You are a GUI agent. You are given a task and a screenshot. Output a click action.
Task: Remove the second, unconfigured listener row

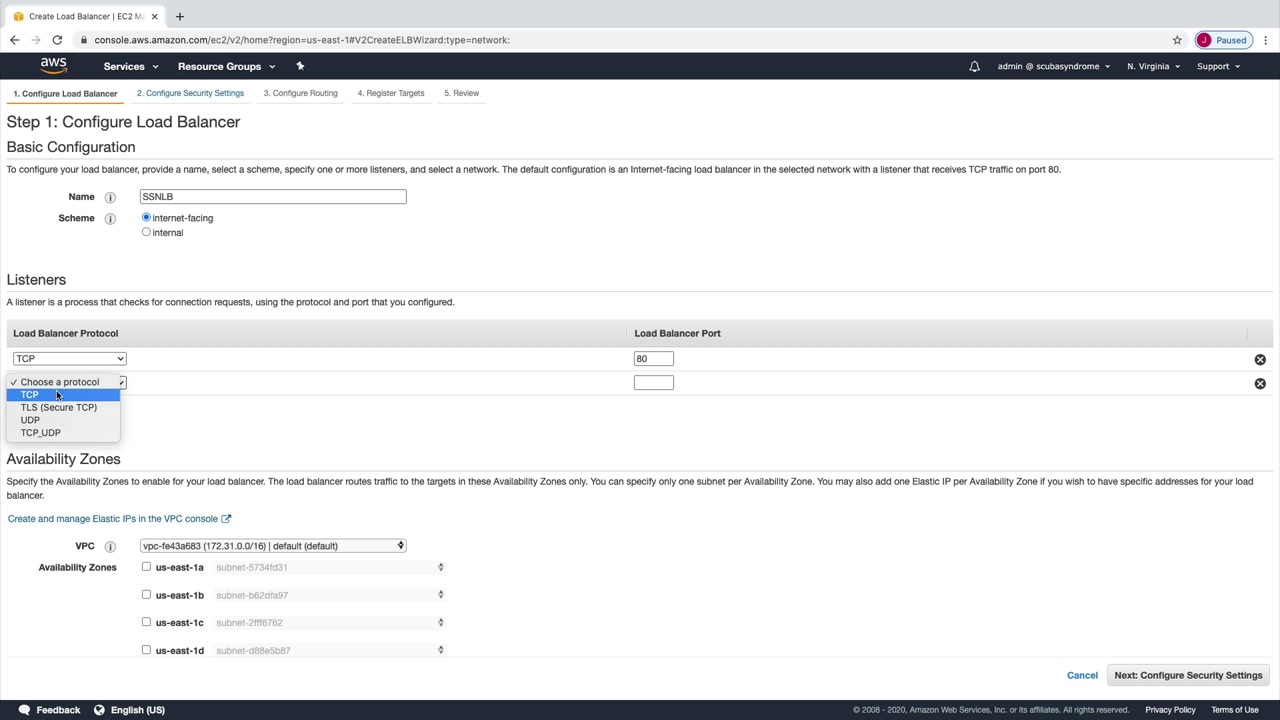pyautogui.click(x=1260, y=383)
